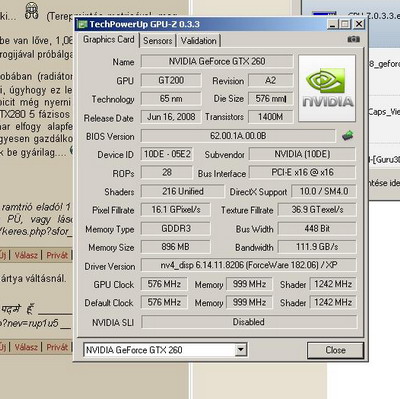Click the Revision field A2
Image resolution: width=400 pixels, height=399 pixels.
(271, 80)
